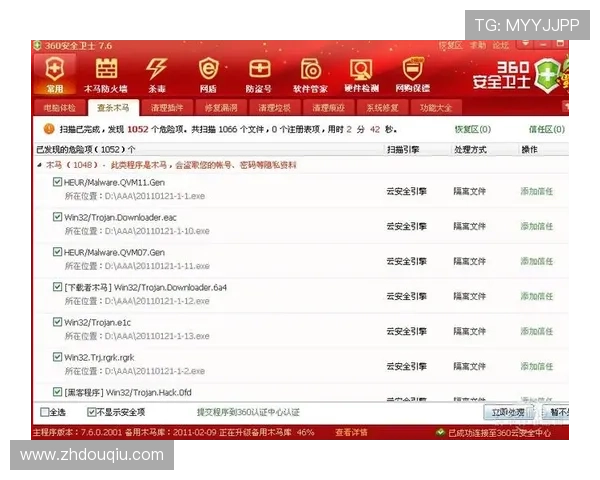Open the 木马防火墙 firewall icon

pyautogui.click(x=106, y=75)
